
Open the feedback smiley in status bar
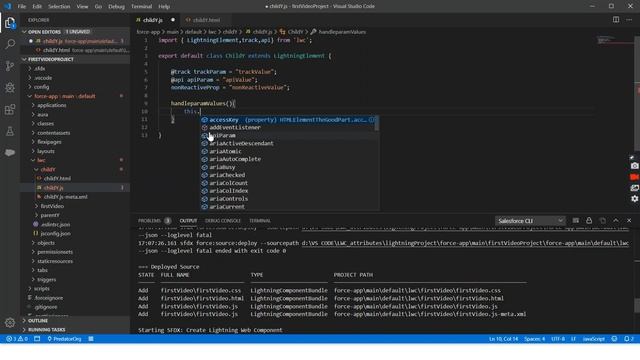click(614, 339)
